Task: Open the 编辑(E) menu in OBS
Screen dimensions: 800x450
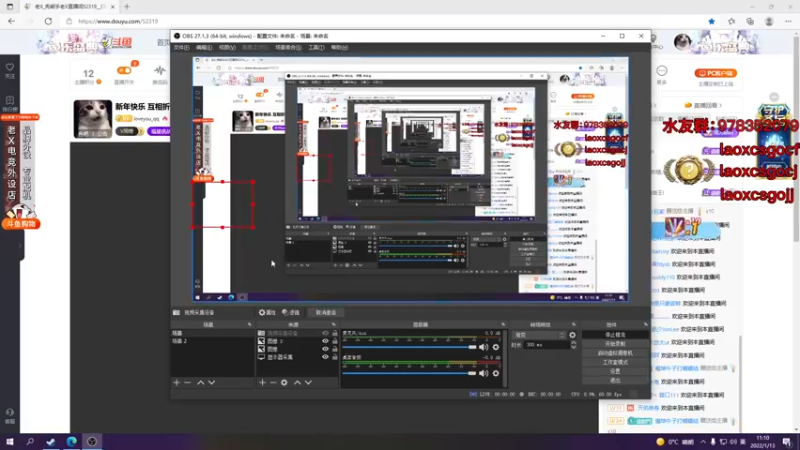Action: 204,47
